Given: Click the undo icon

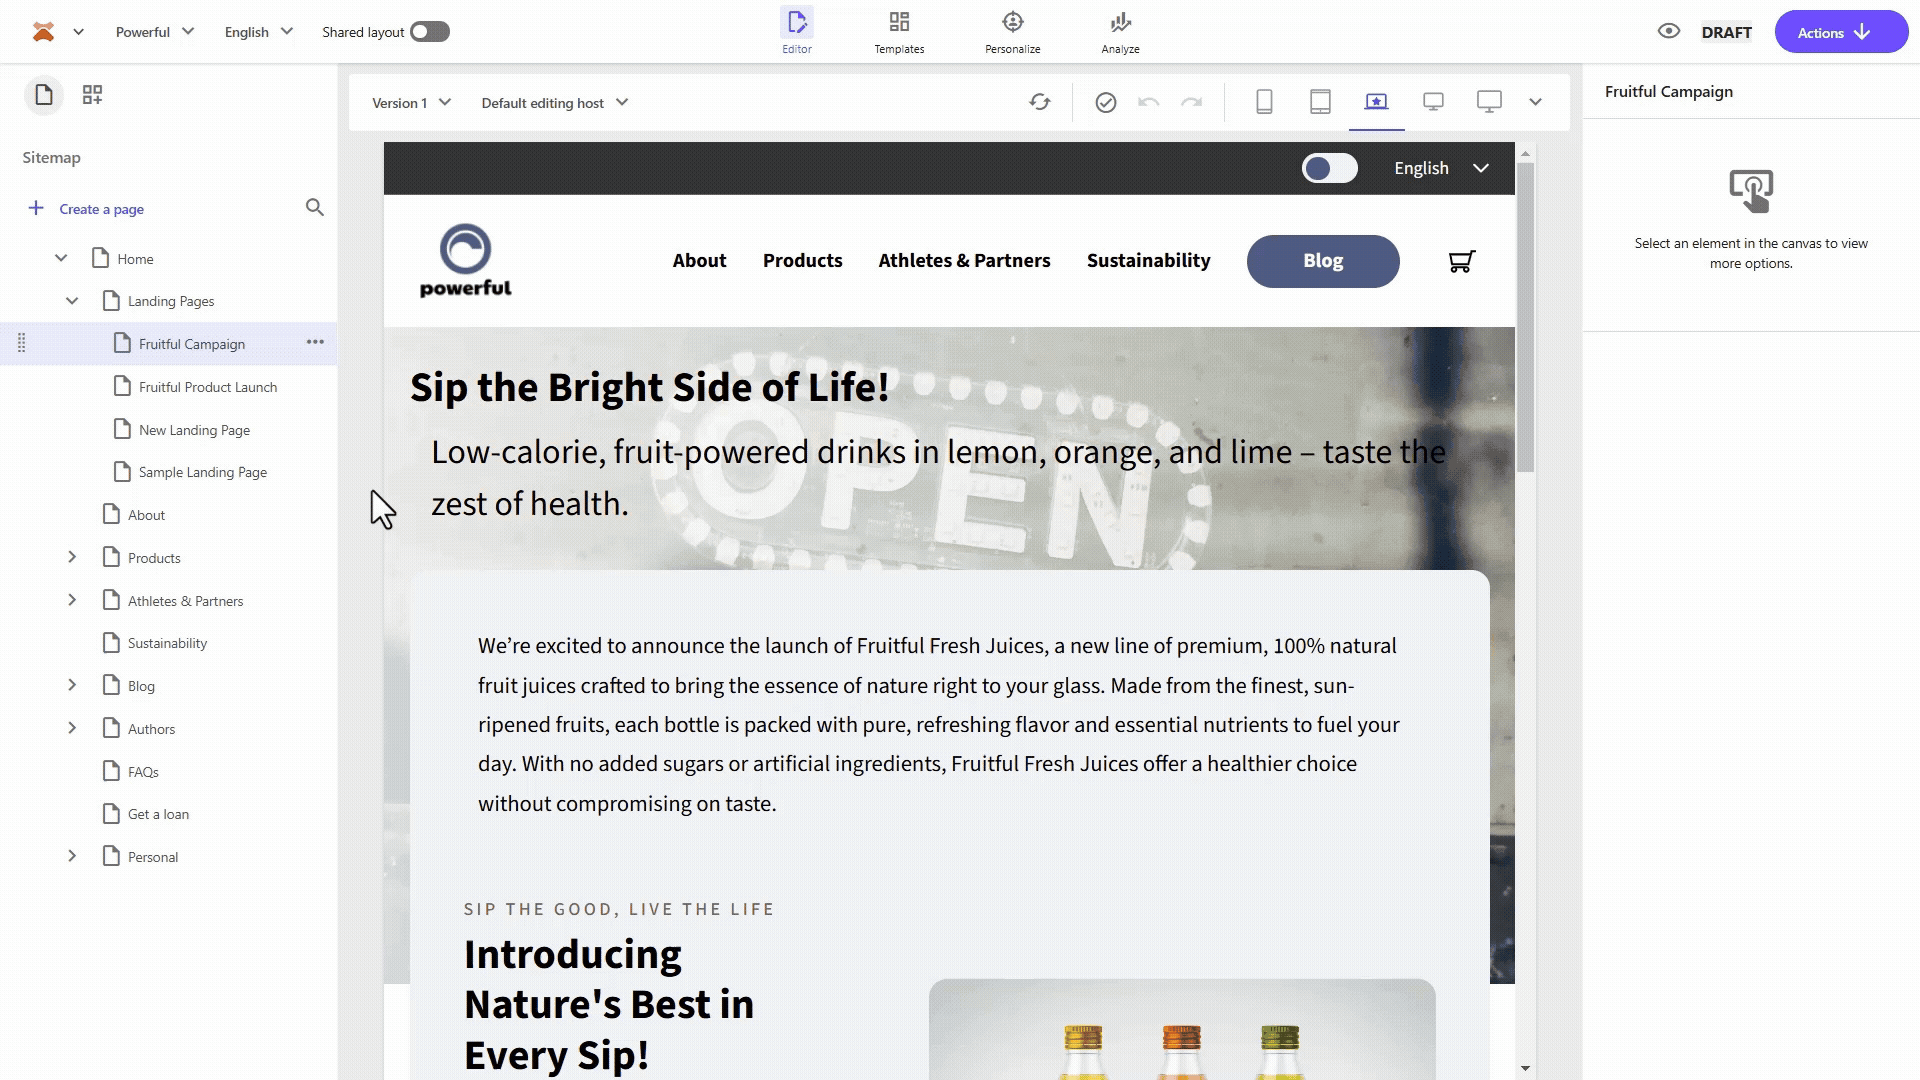Looking at the screenshot, I should click(x=1149, y=102).
